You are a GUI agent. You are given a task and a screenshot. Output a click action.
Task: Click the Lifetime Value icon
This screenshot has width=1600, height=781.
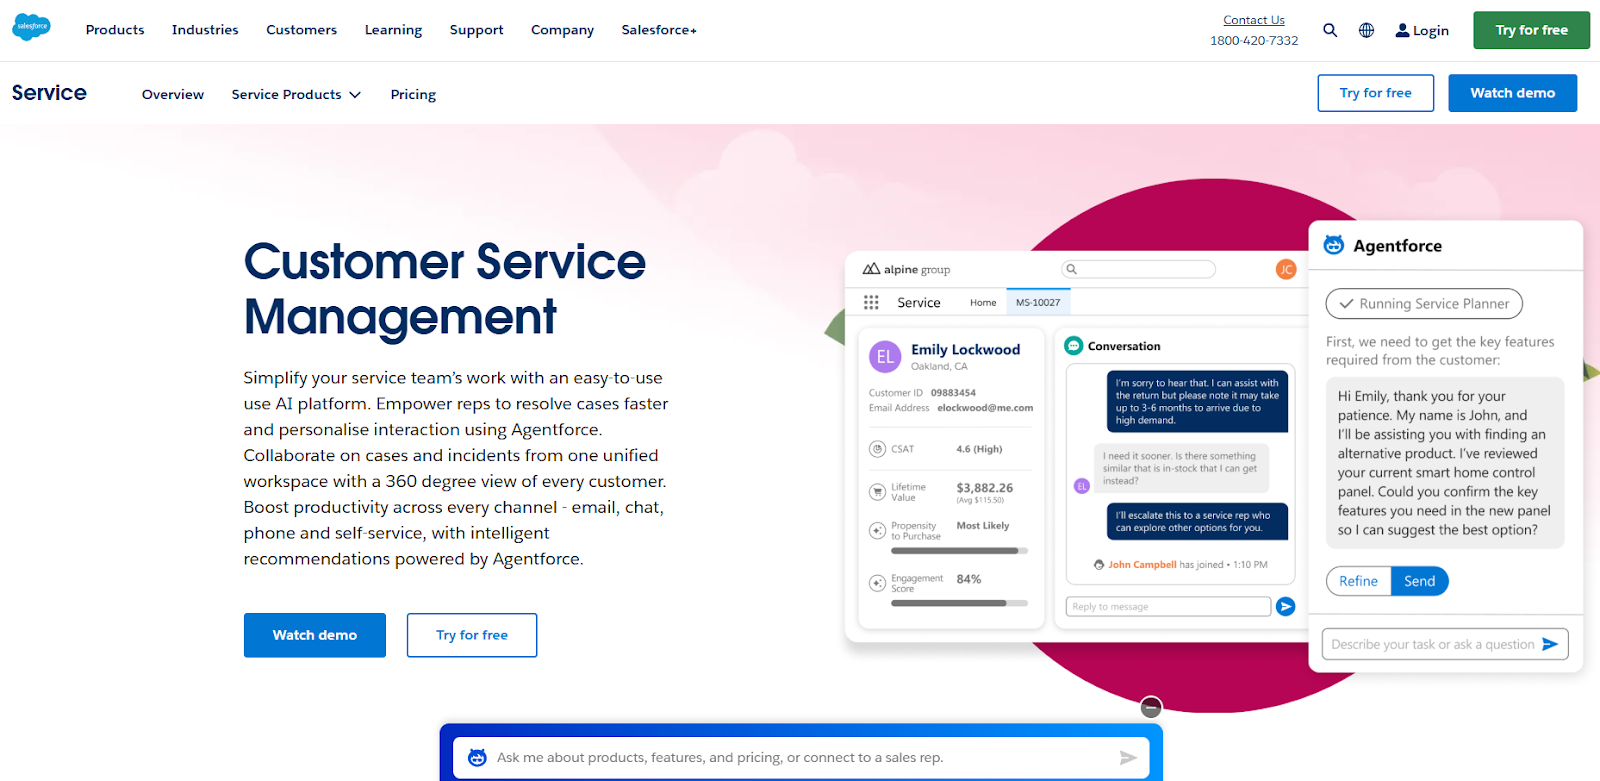[877, 491]
